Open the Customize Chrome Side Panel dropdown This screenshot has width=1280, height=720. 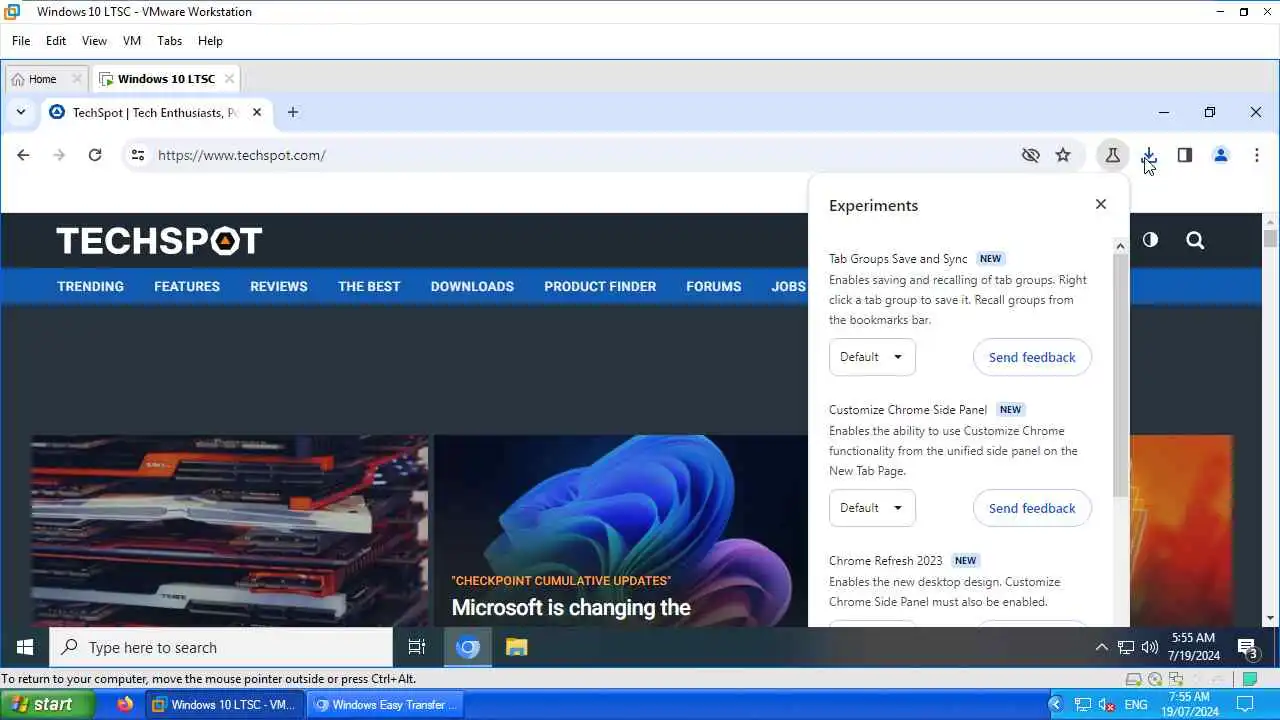click(x=872, y=508)
